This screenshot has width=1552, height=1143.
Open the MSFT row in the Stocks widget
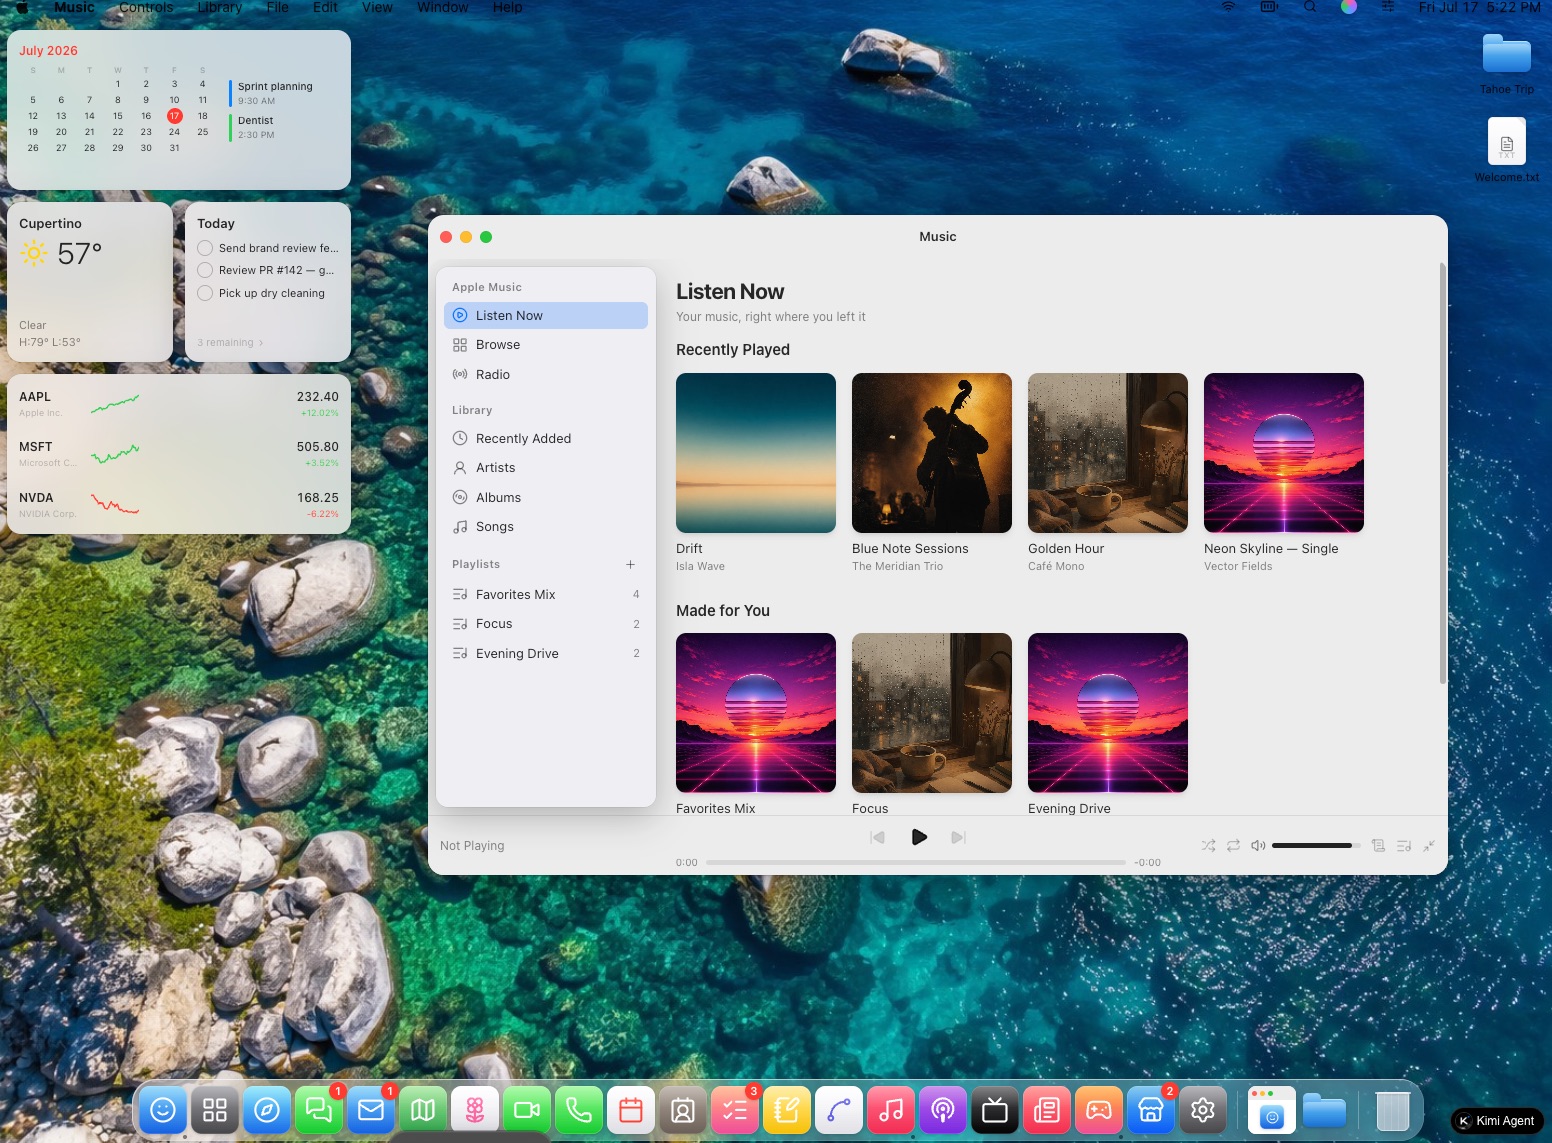tap(179, 454)
